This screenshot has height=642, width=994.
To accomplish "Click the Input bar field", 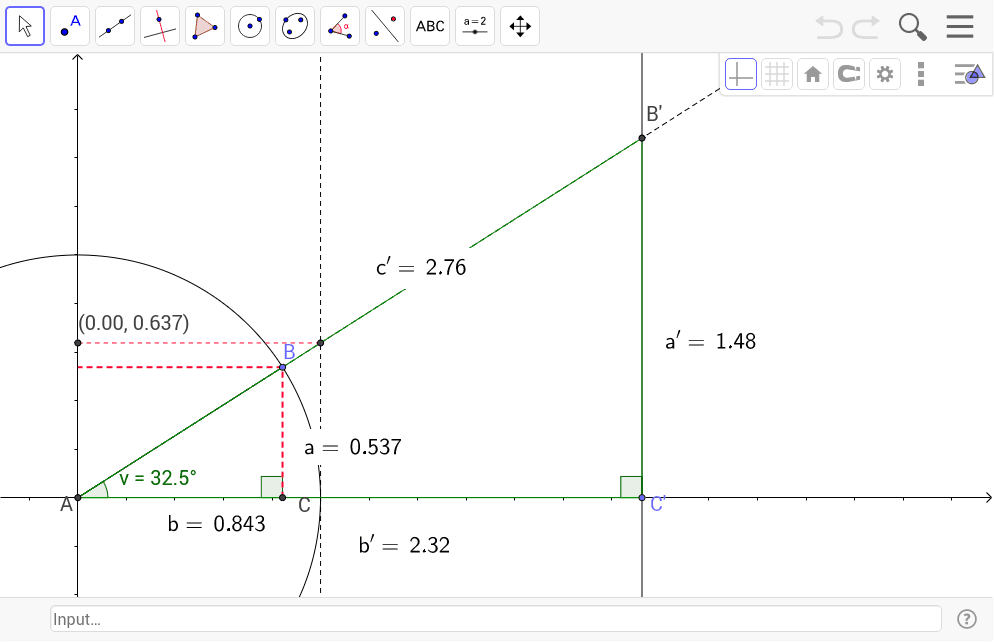I will click(496, 619).
